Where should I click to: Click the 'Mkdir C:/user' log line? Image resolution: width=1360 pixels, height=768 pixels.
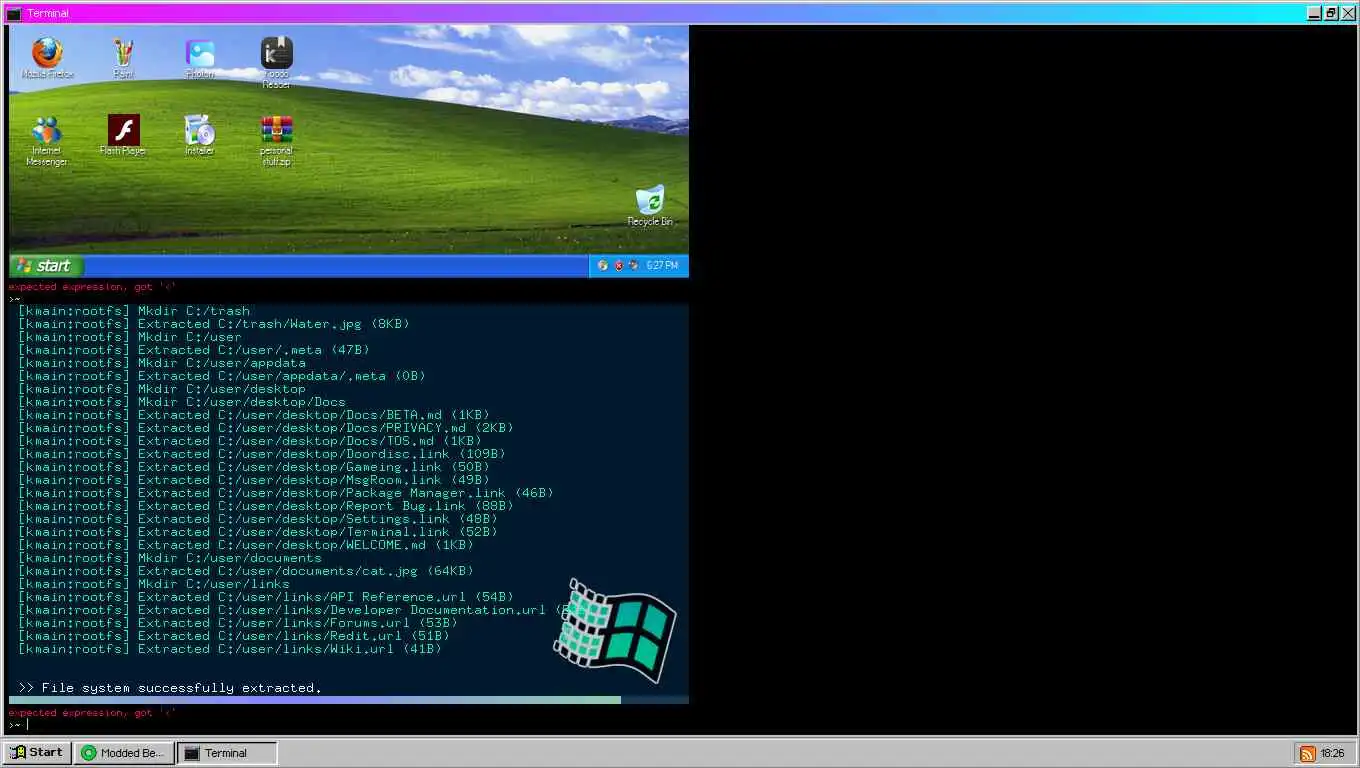click(130, 337)
